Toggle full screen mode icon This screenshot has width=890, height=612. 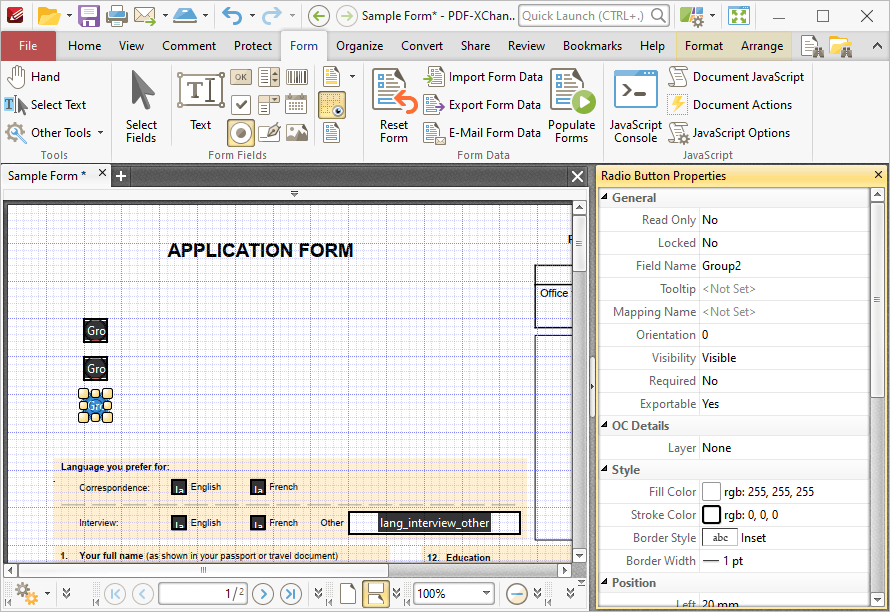(739, 16)
